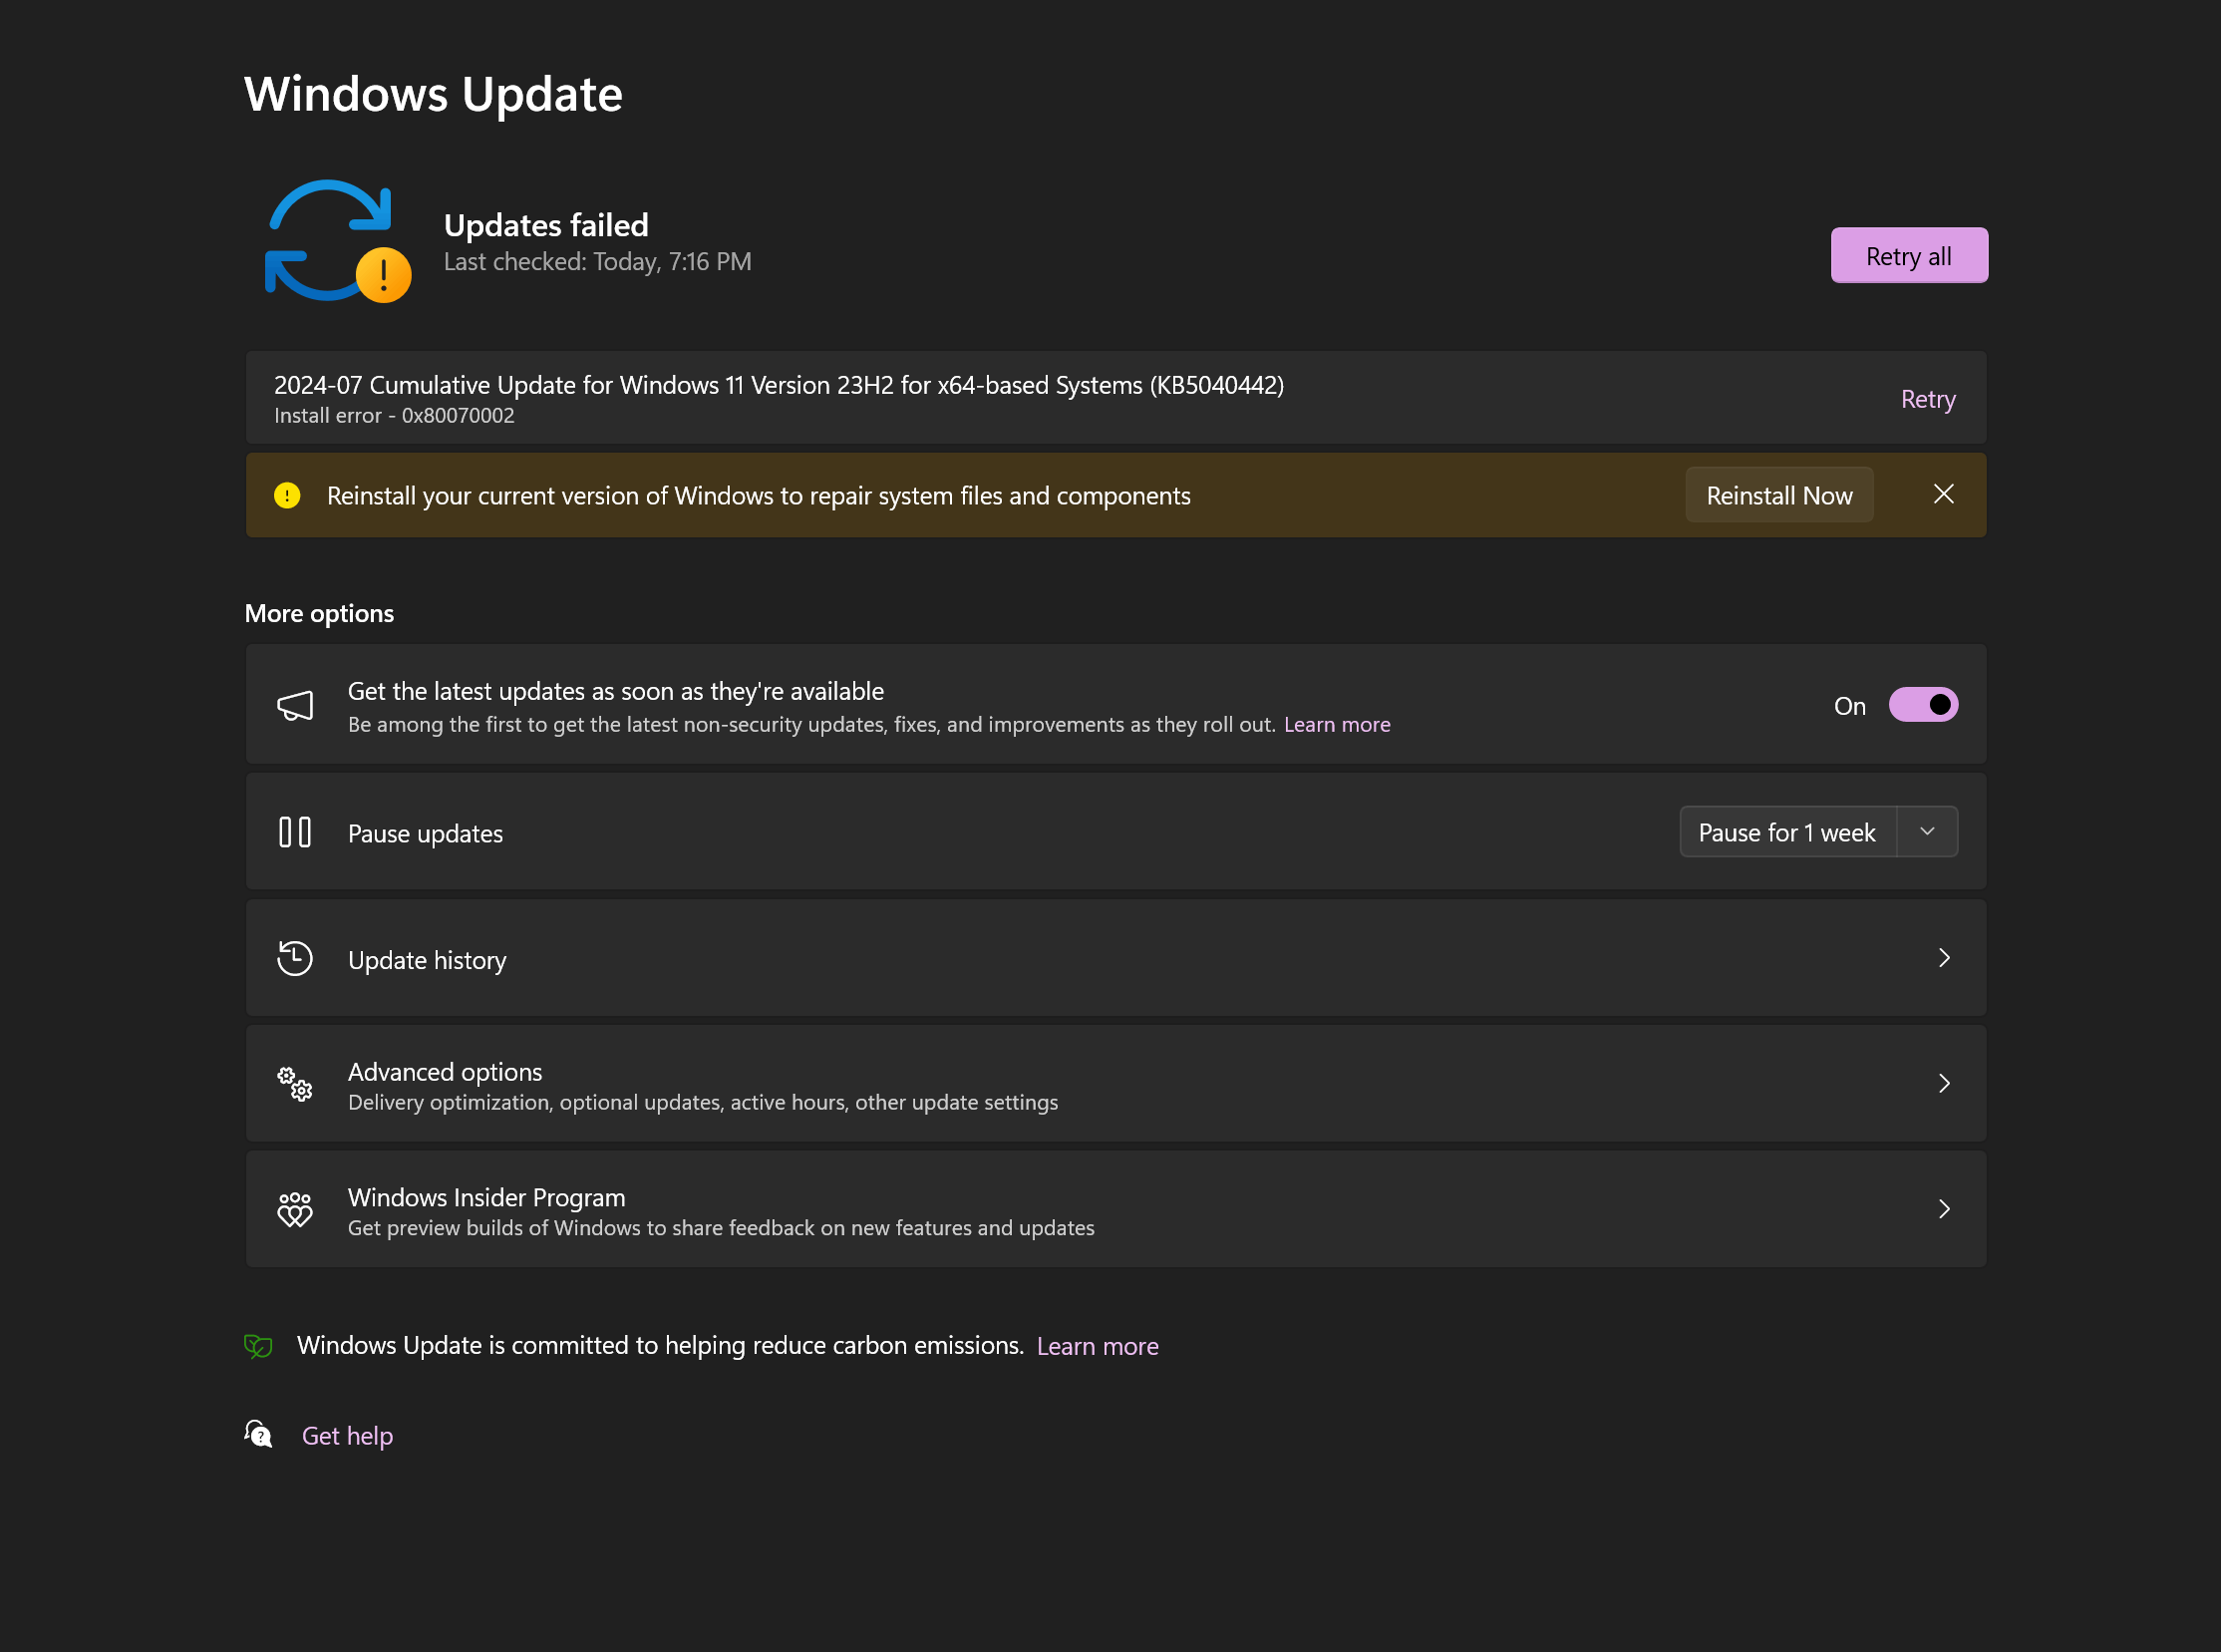Click the Last checked Today 7:16 PM text
The width and height of the screenshot is (2221, 1652).
(597, 262)
